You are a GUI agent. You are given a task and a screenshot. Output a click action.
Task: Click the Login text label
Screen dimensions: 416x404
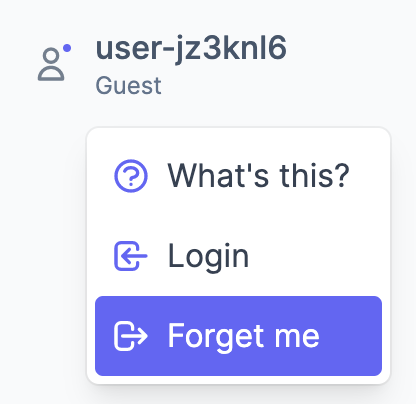[208, 257]
